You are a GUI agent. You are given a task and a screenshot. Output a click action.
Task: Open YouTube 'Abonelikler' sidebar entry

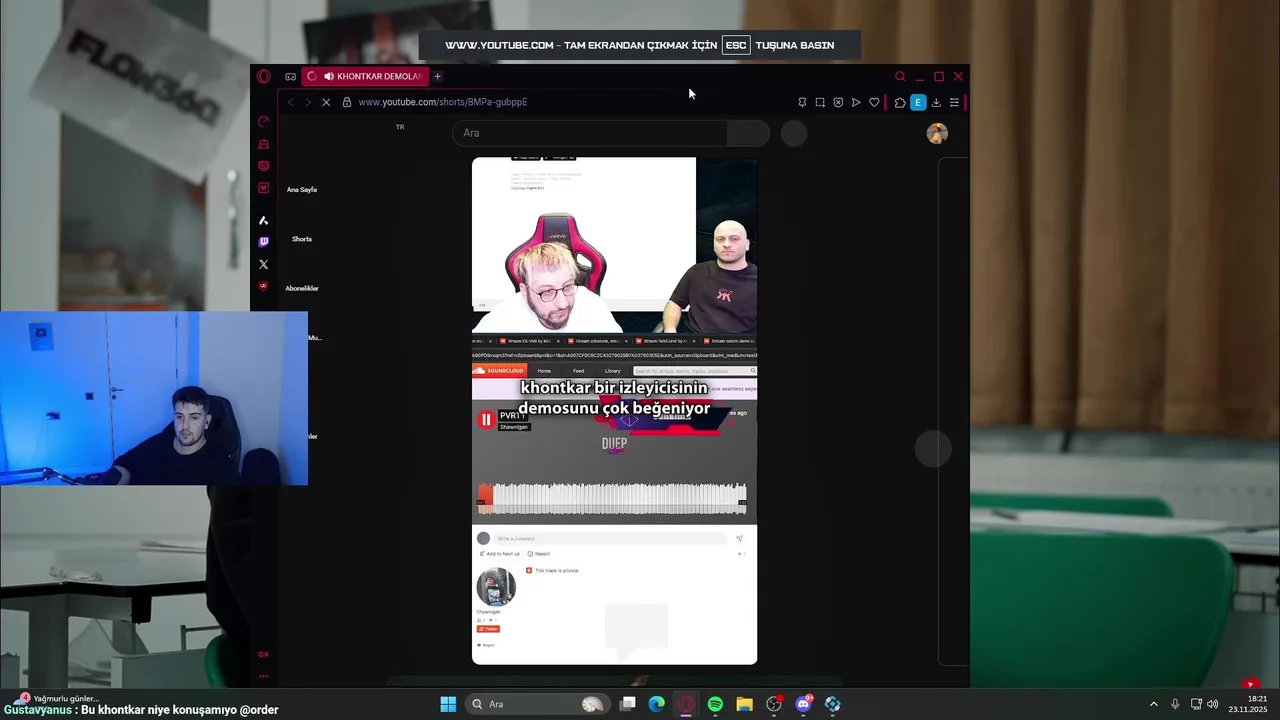point(302,288)
